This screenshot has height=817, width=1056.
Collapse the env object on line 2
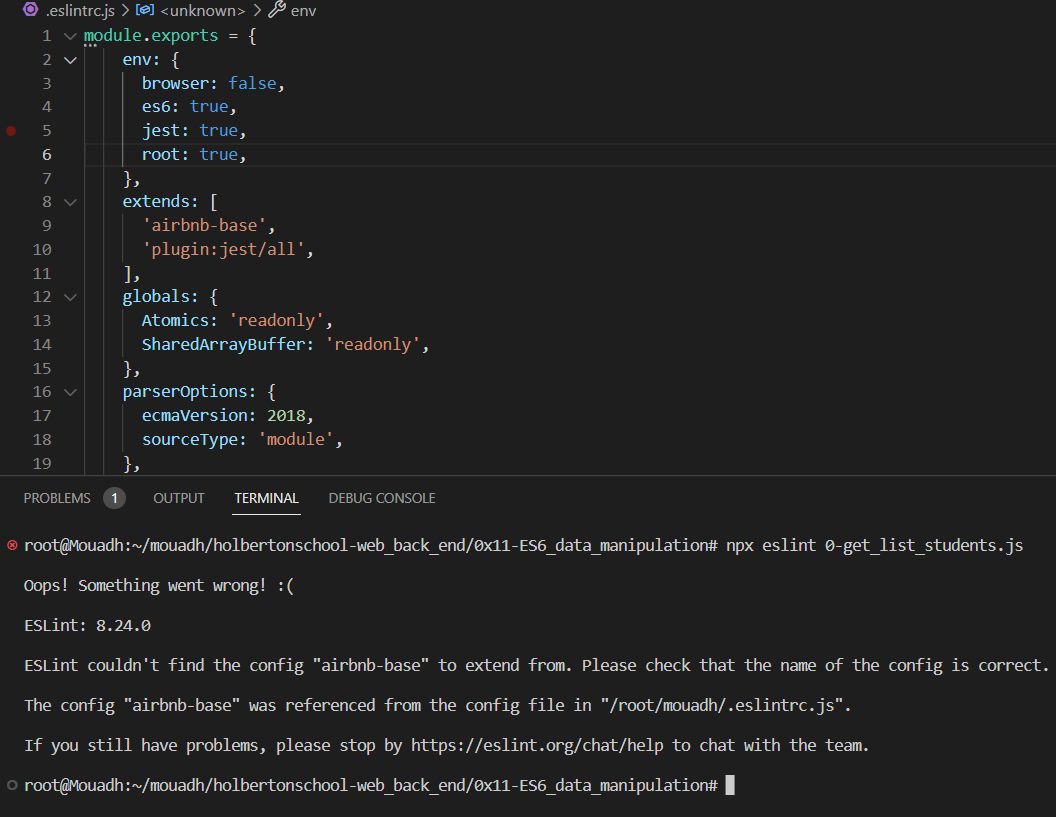68,59
